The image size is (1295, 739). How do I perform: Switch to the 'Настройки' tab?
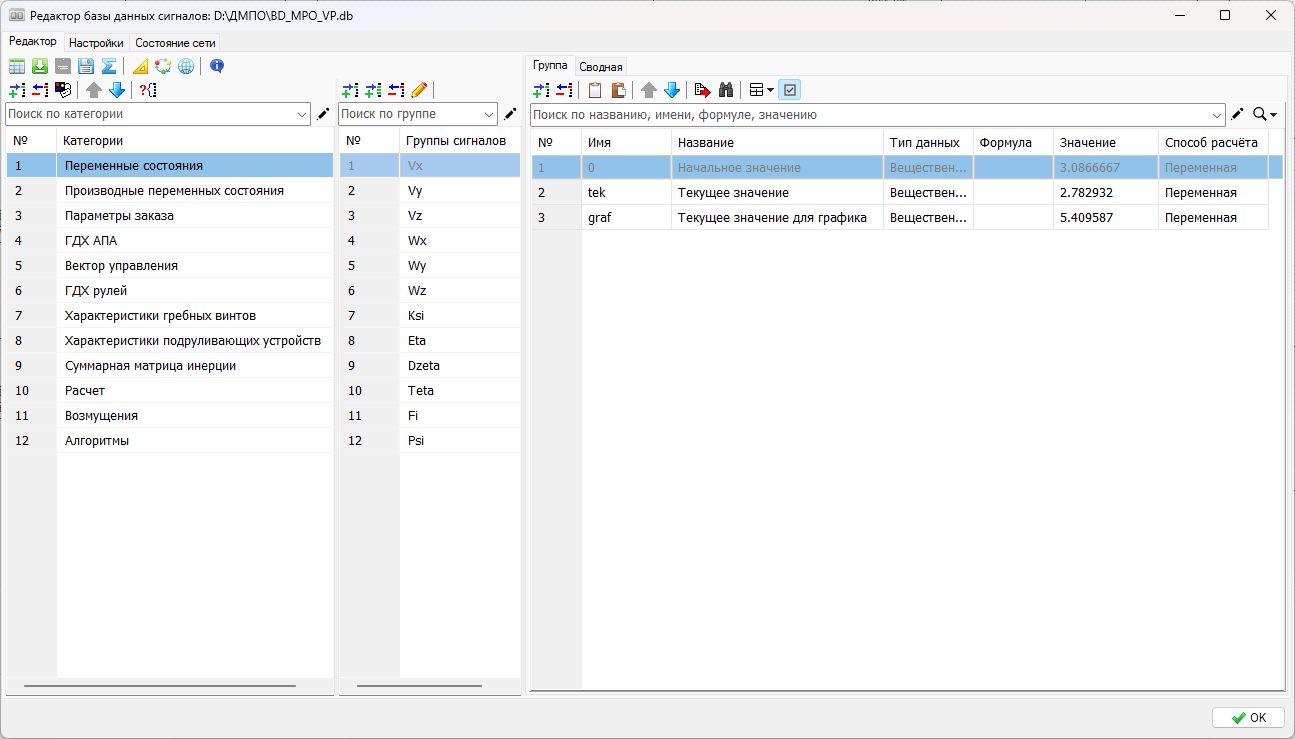point(96,43)
